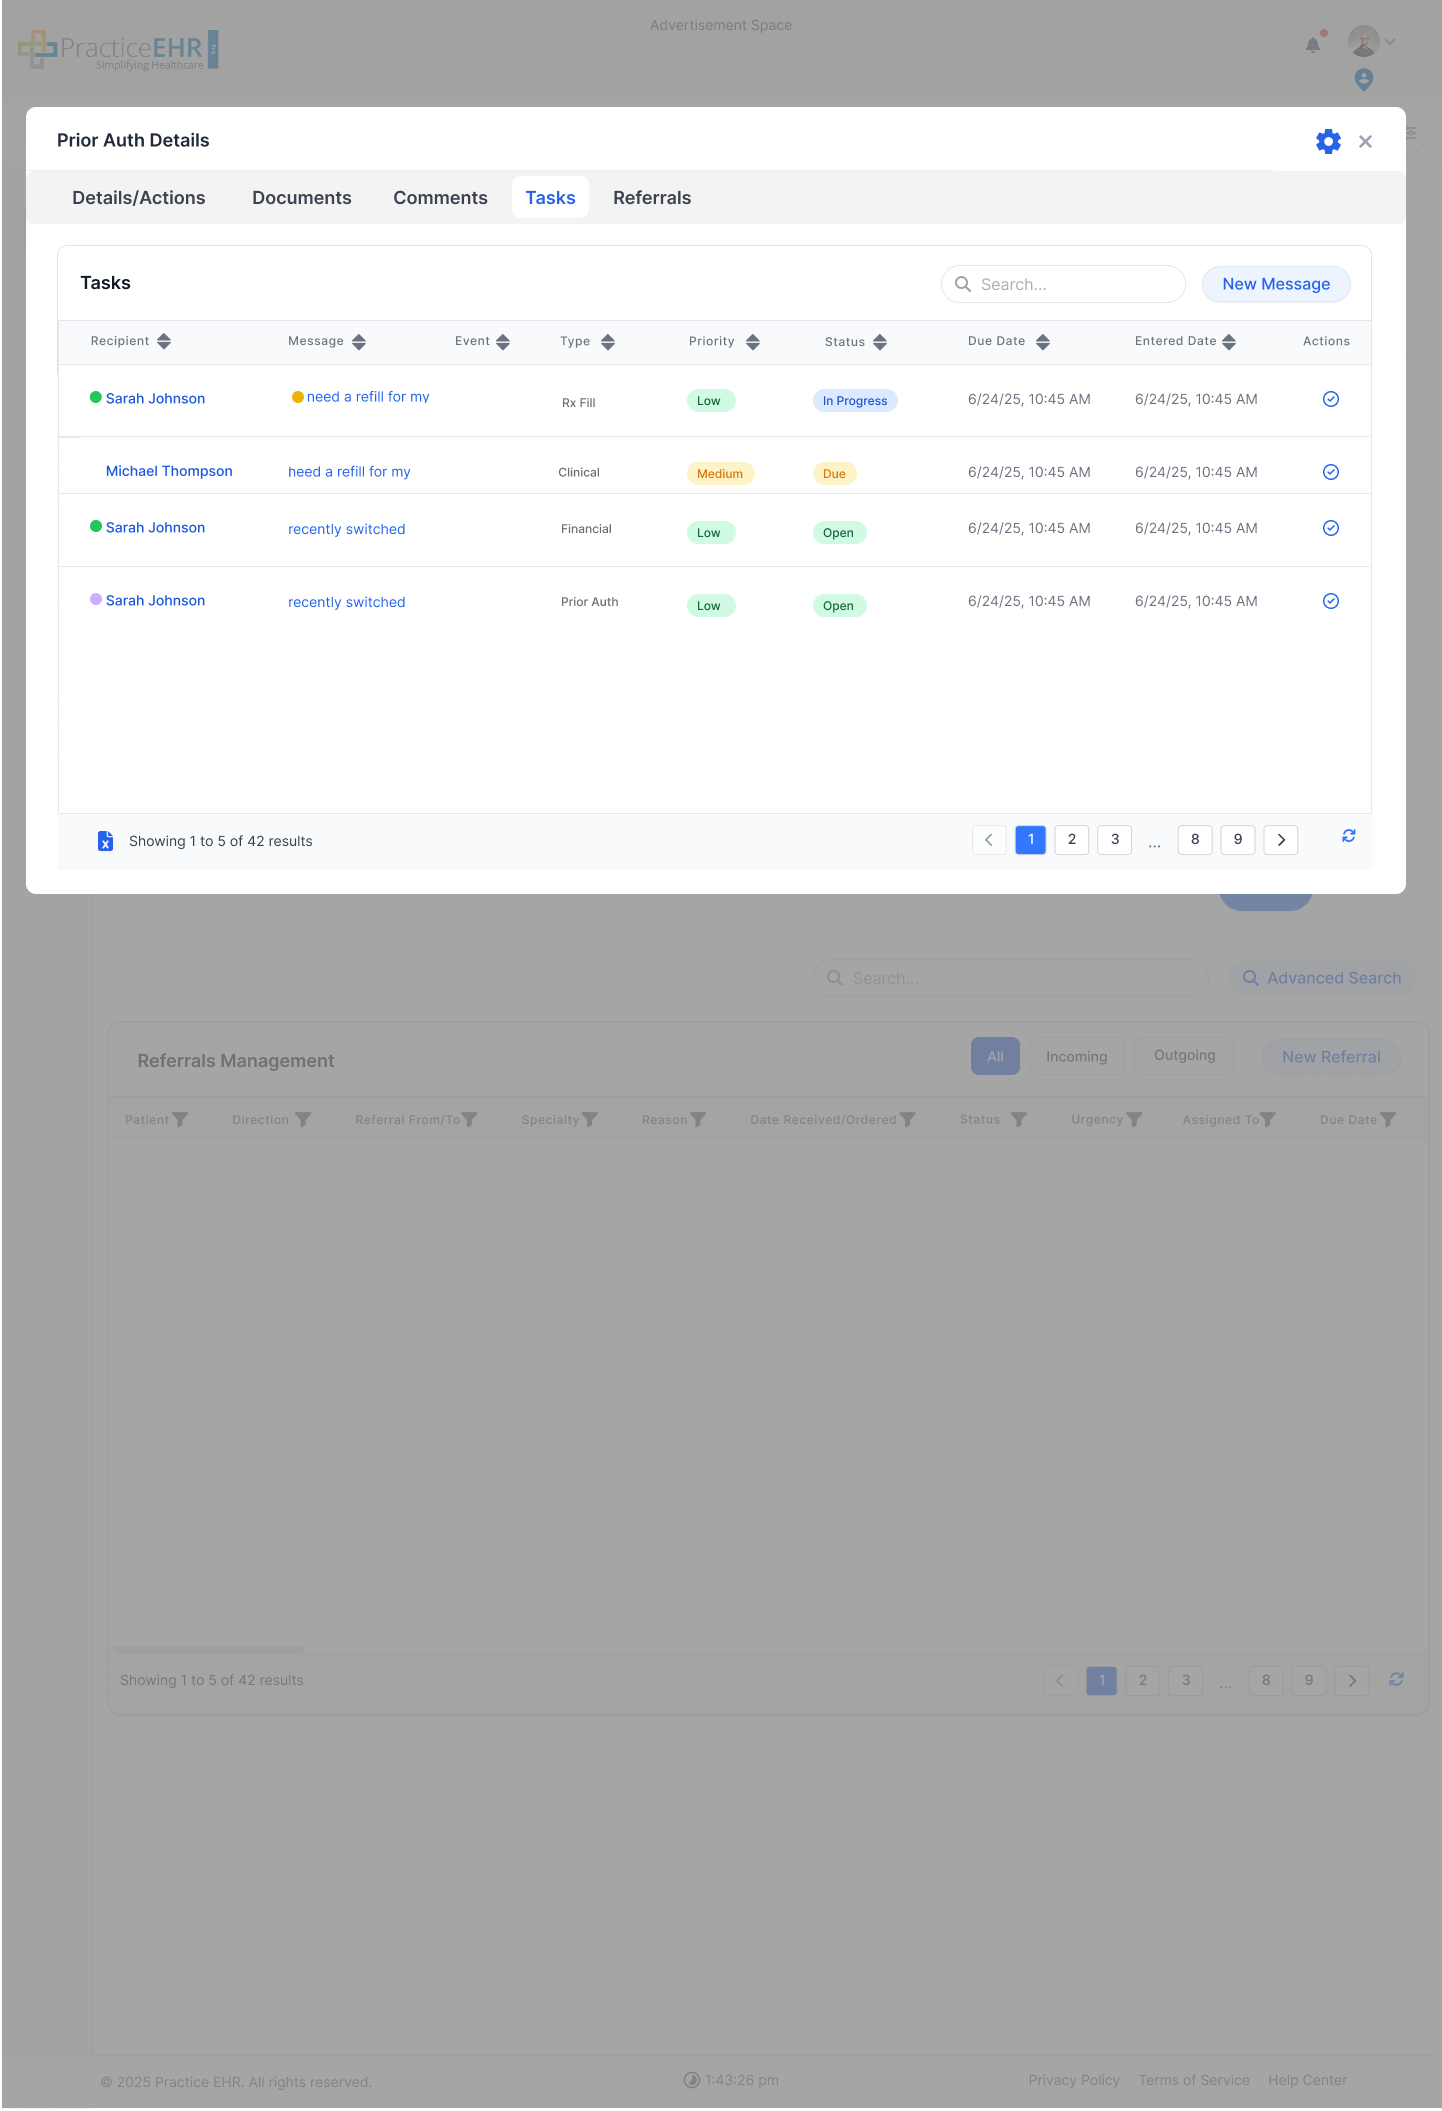The image size is (1442, 2111).
Task: Sort tasks by Recipient column
Action: click(164, 342)
